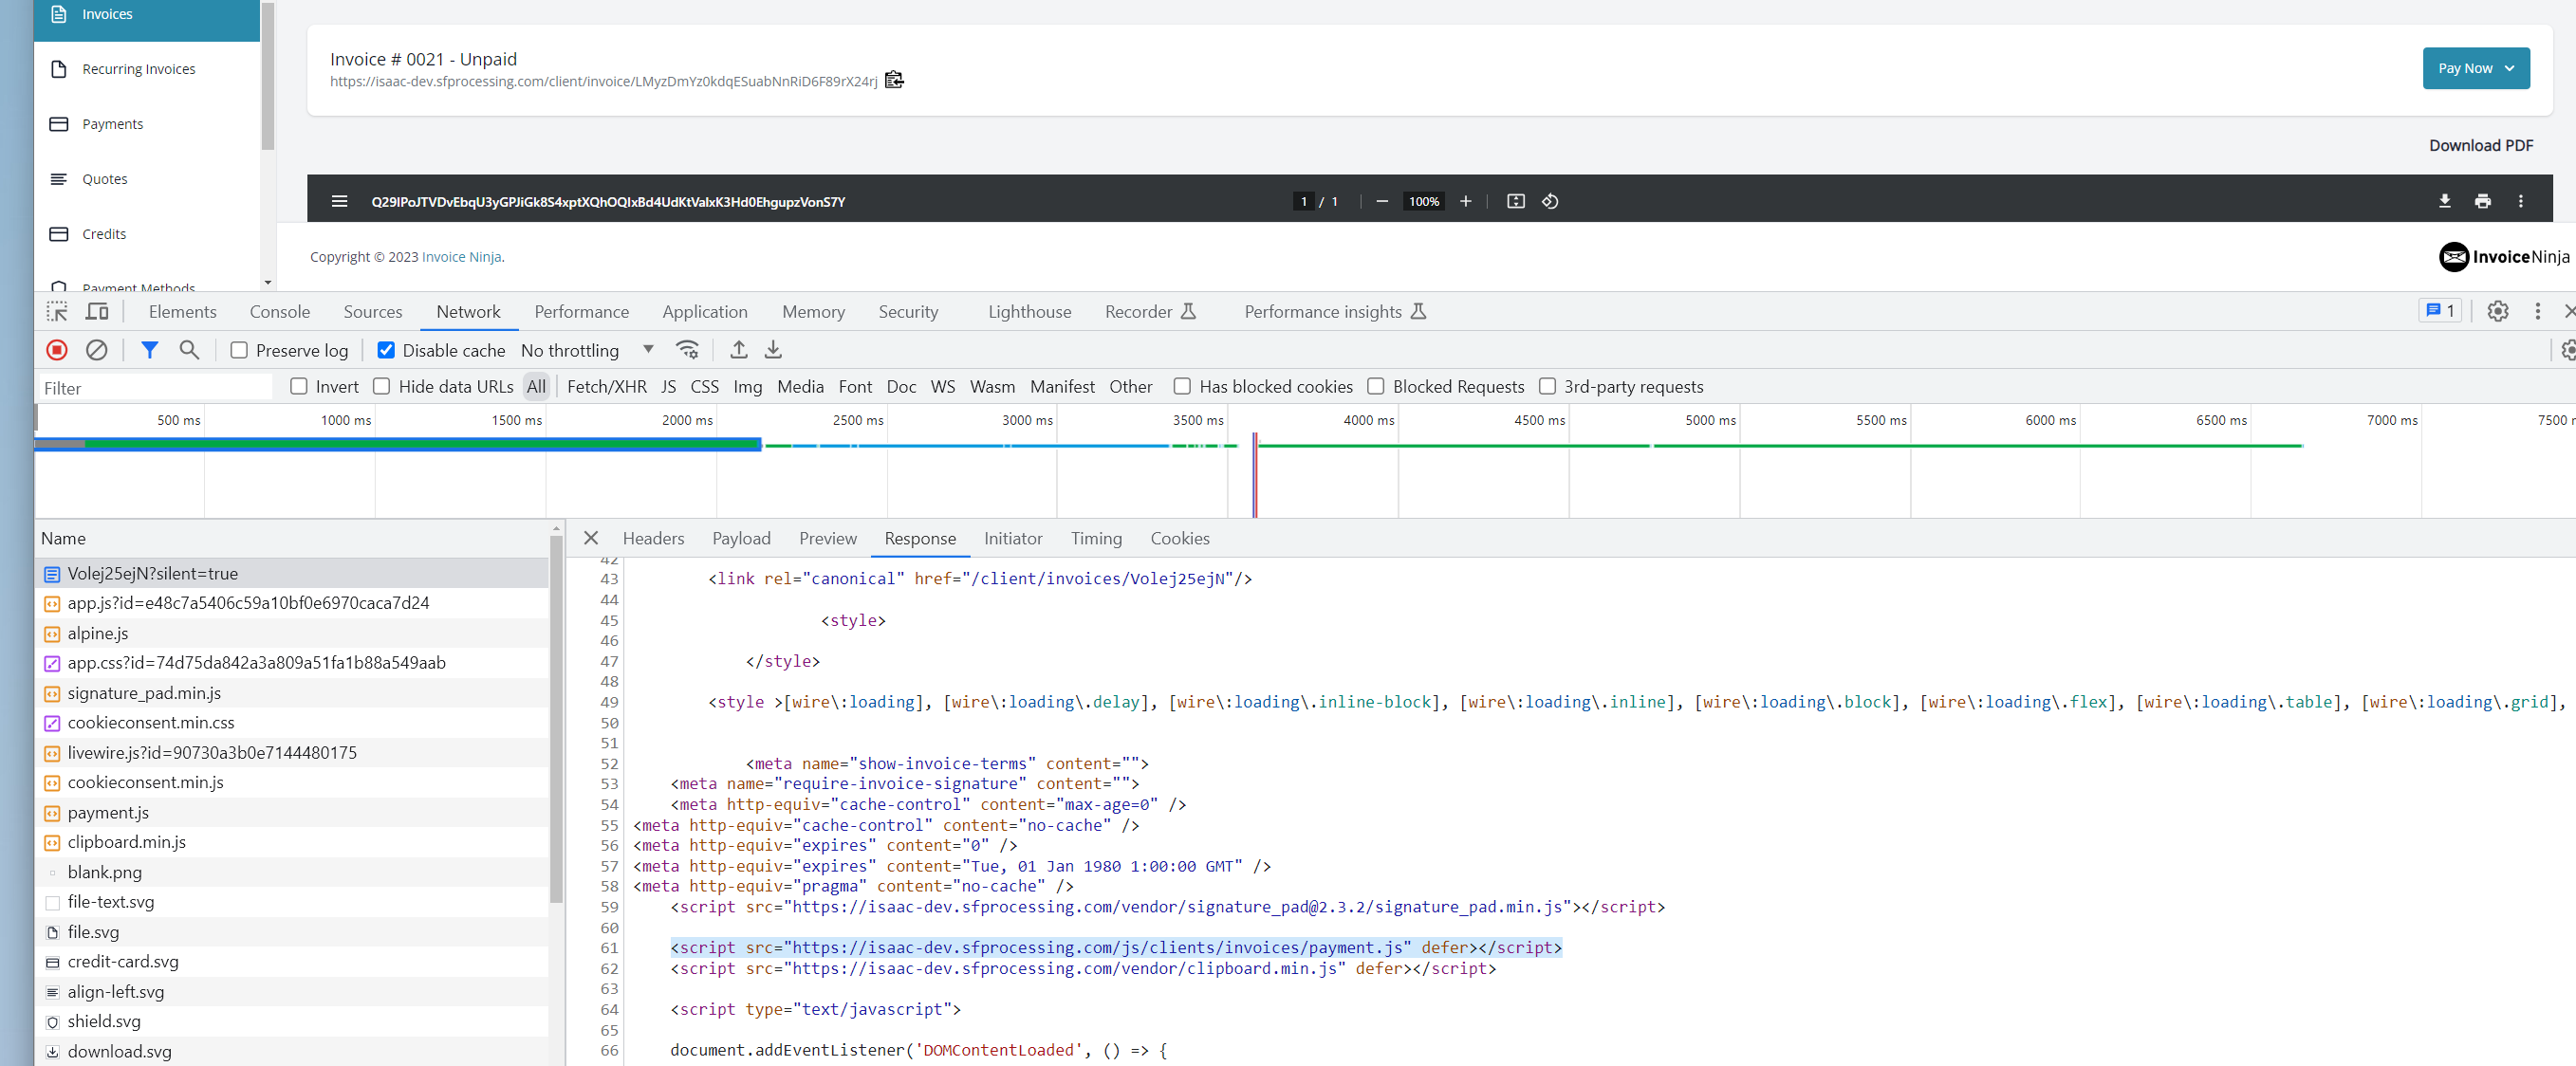Download the PDF from viewer toolbar
Image resolution: width=2576 pixels, height=1066 pixels.
point(2444,201)
